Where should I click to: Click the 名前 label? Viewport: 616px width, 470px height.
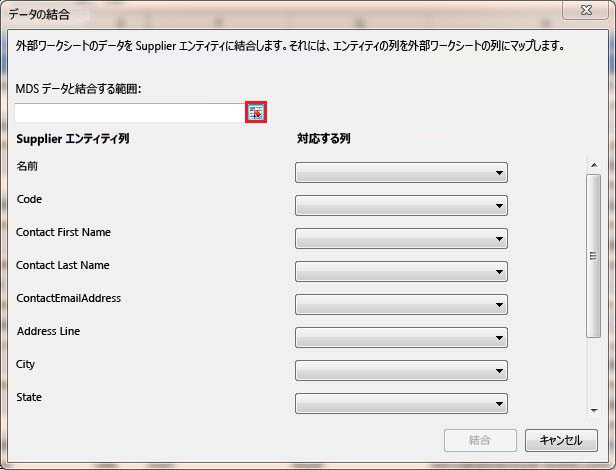(27, 166)
